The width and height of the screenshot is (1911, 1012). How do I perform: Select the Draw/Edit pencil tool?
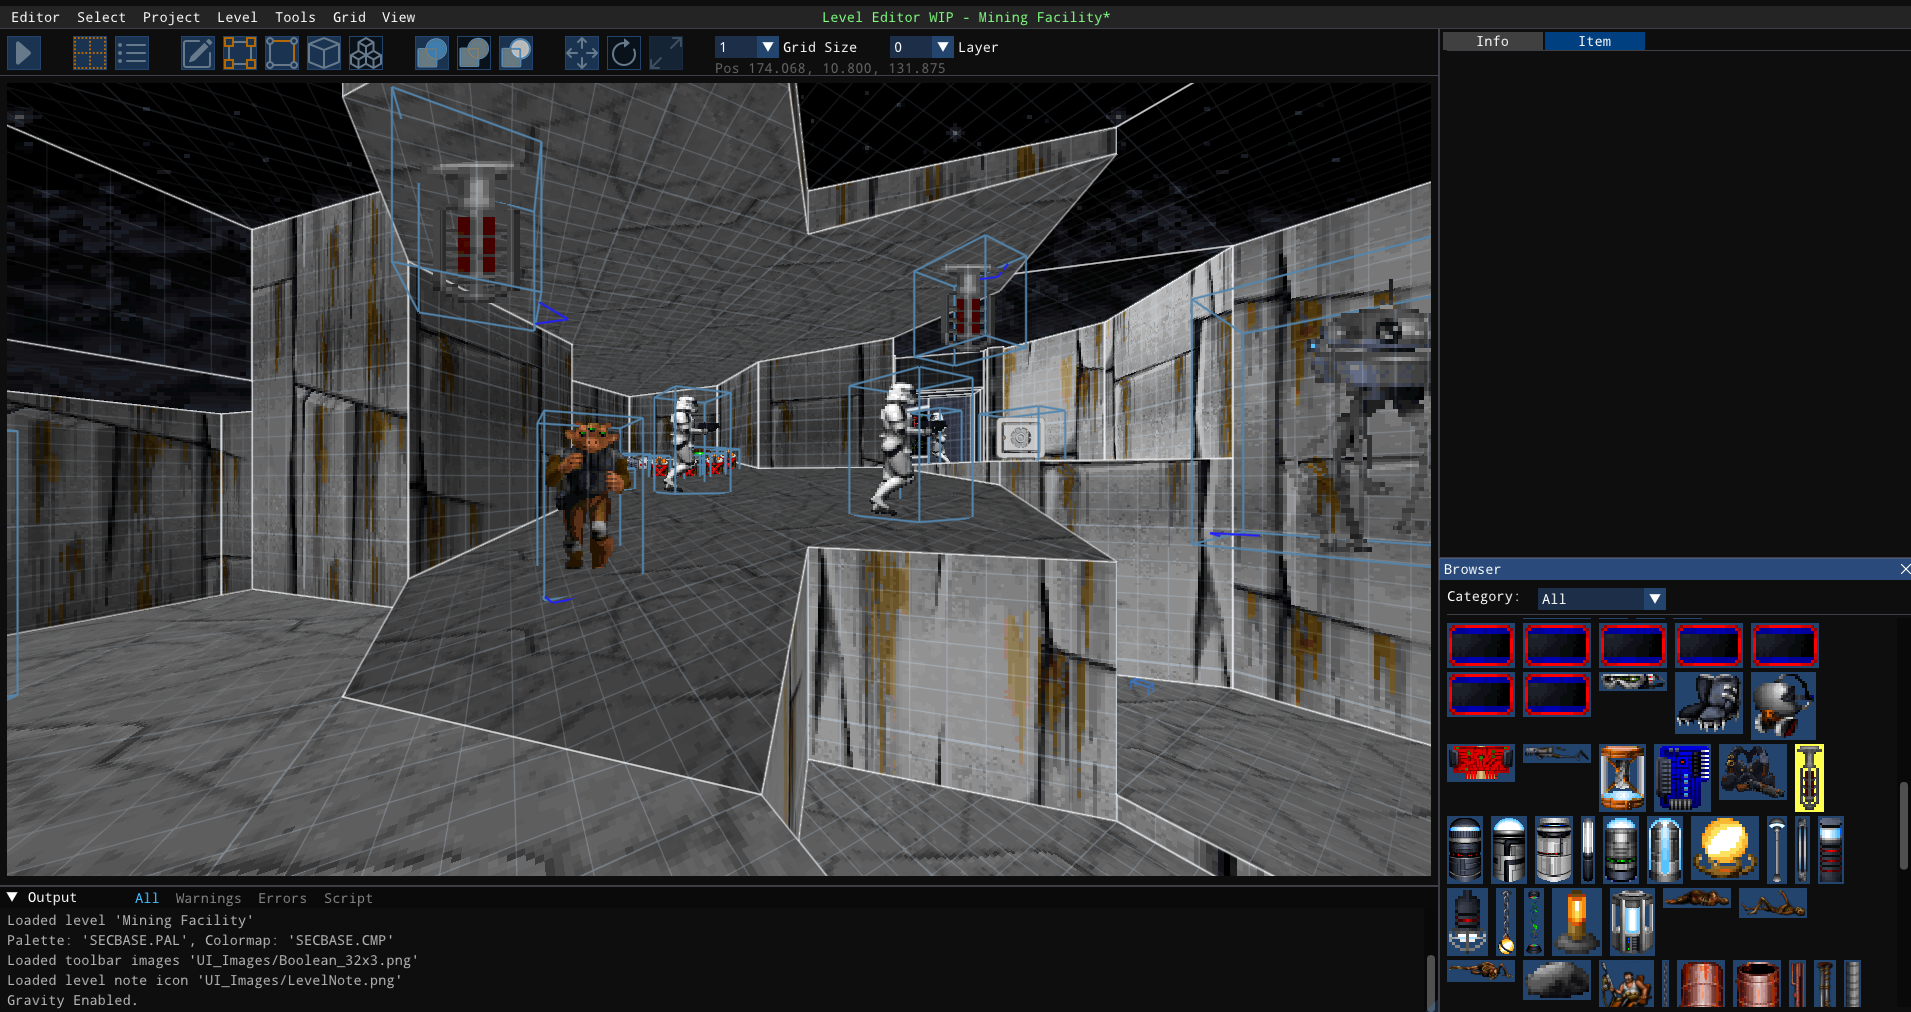point(198,53)
